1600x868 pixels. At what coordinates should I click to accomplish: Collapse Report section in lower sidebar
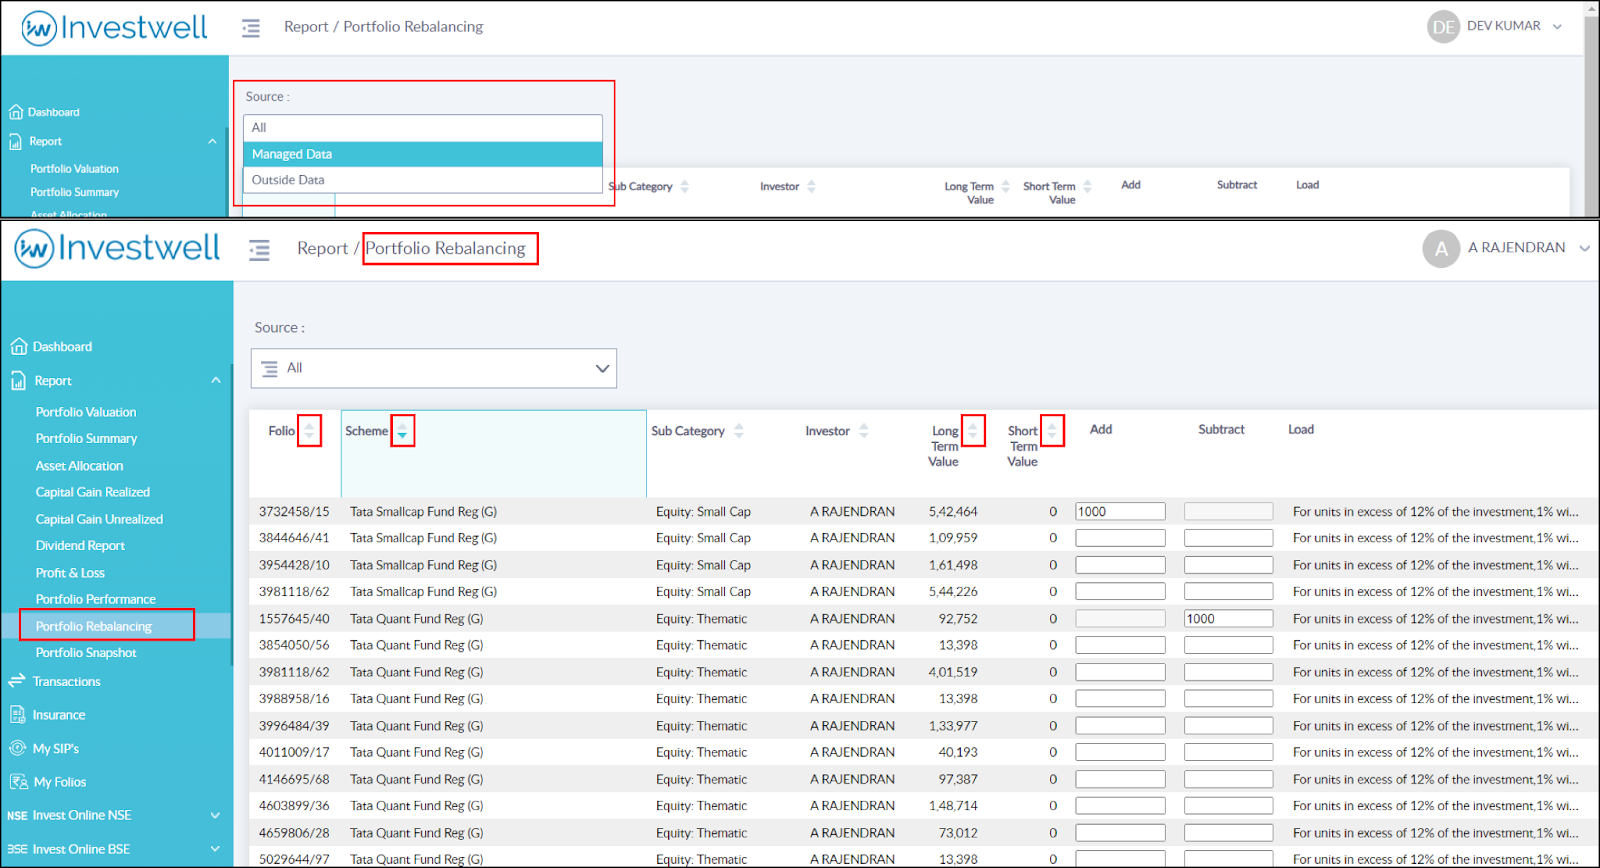click(216, 381)
